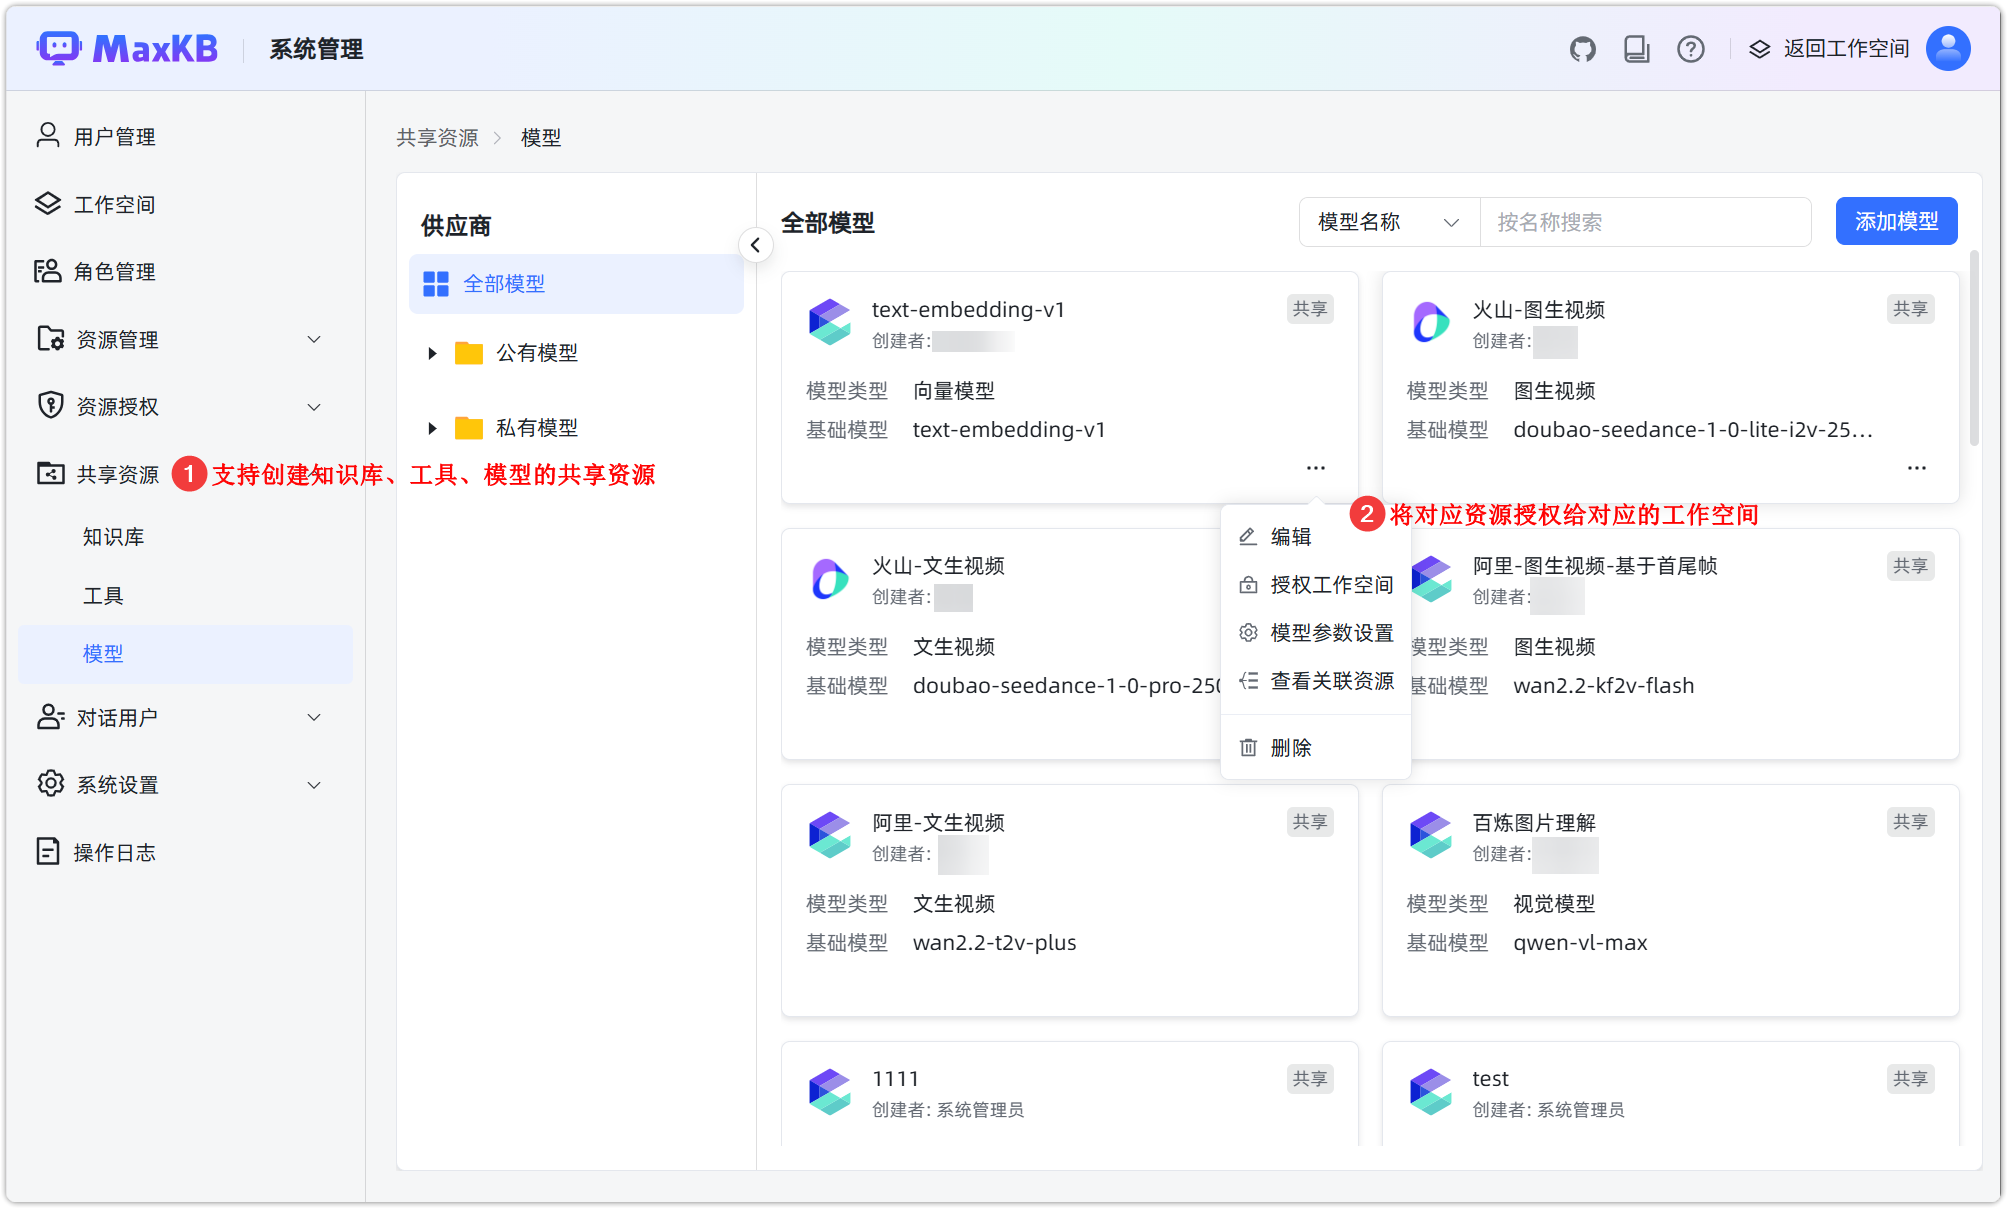Click 删除 in the context menu
The image size is (2007, 1208).
pyautogui.click(x=1290, y=747)
